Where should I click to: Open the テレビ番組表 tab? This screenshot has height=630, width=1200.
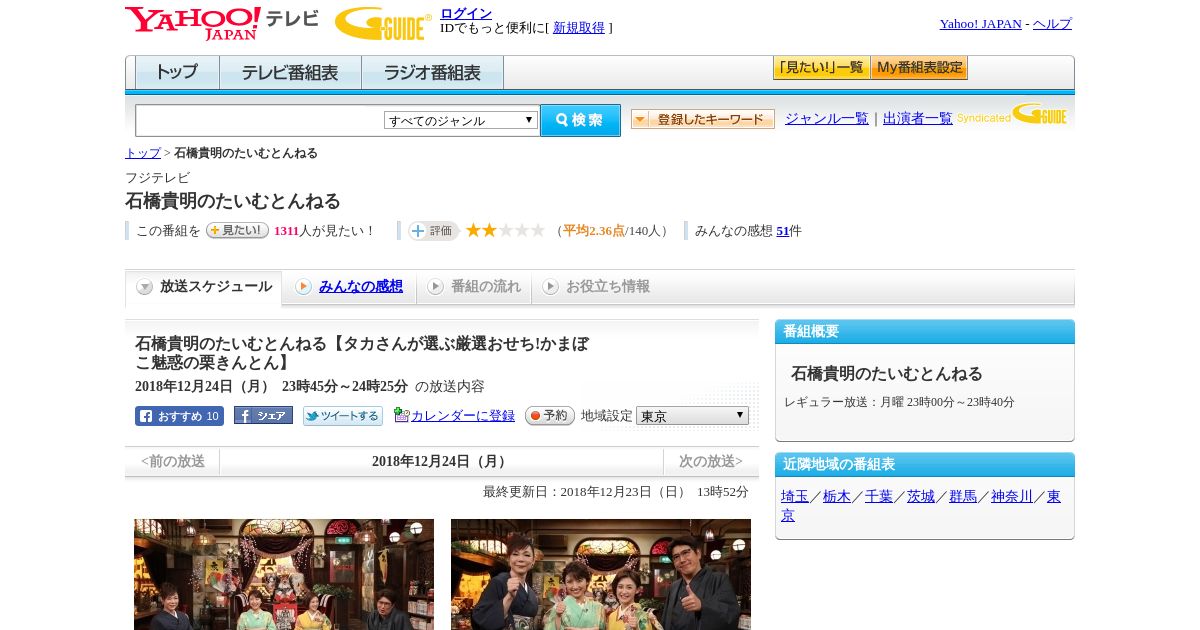click(x=290, y=73)
